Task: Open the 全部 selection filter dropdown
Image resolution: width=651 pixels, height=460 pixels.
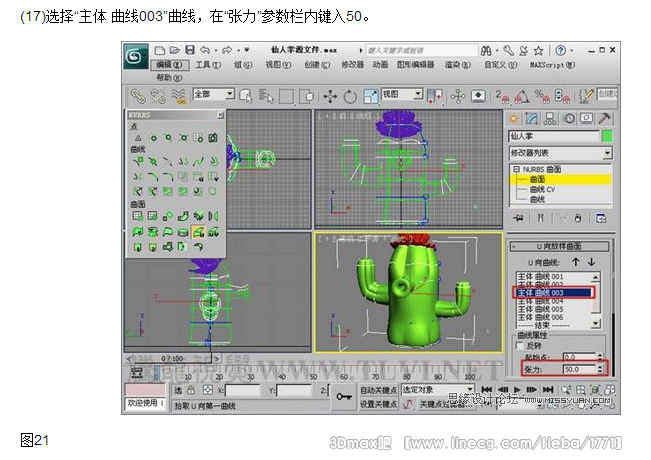Action: pos(214,94)
